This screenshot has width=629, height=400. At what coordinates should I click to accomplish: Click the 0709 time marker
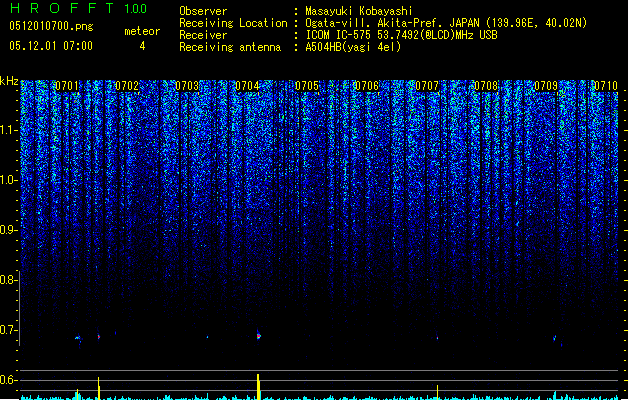[x=546, y=86]
